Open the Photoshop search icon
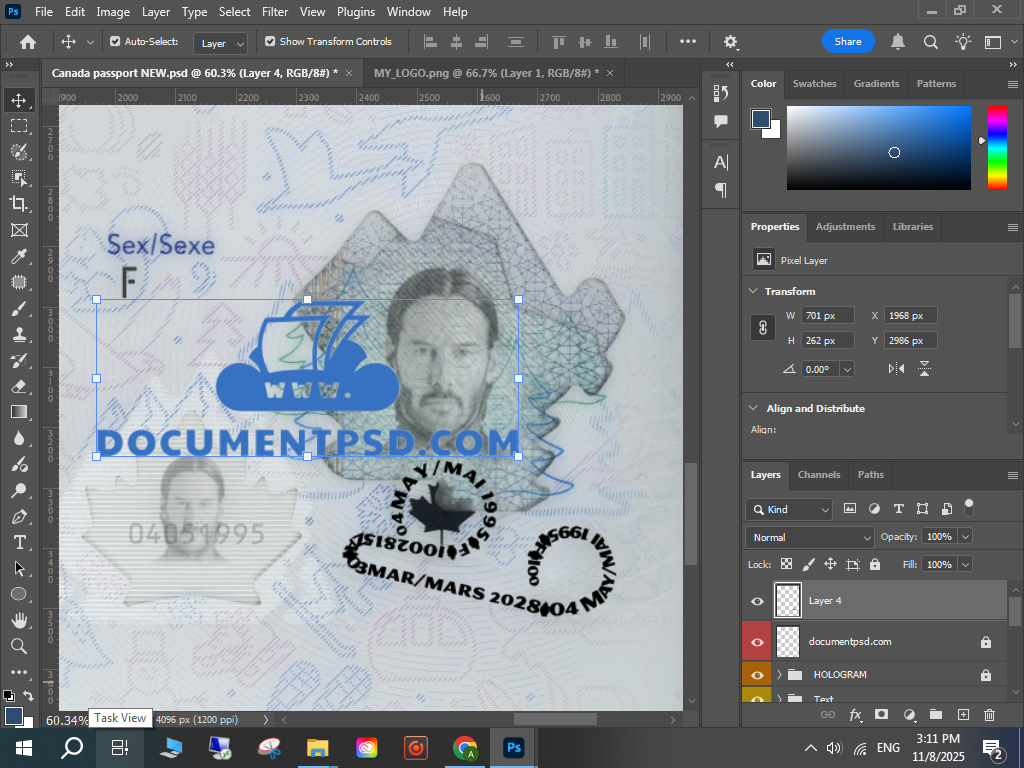1024x768 pixels. [x=930, y=42]
